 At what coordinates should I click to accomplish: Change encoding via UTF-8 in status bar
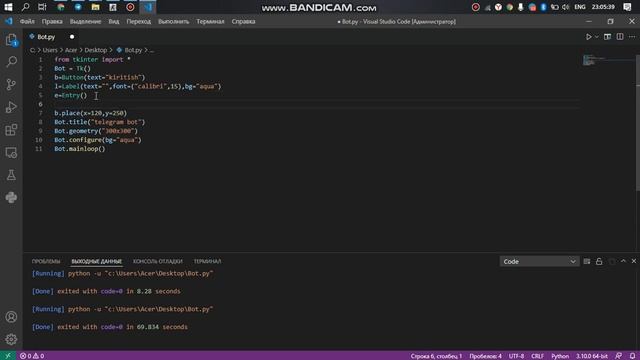point(516,356)
